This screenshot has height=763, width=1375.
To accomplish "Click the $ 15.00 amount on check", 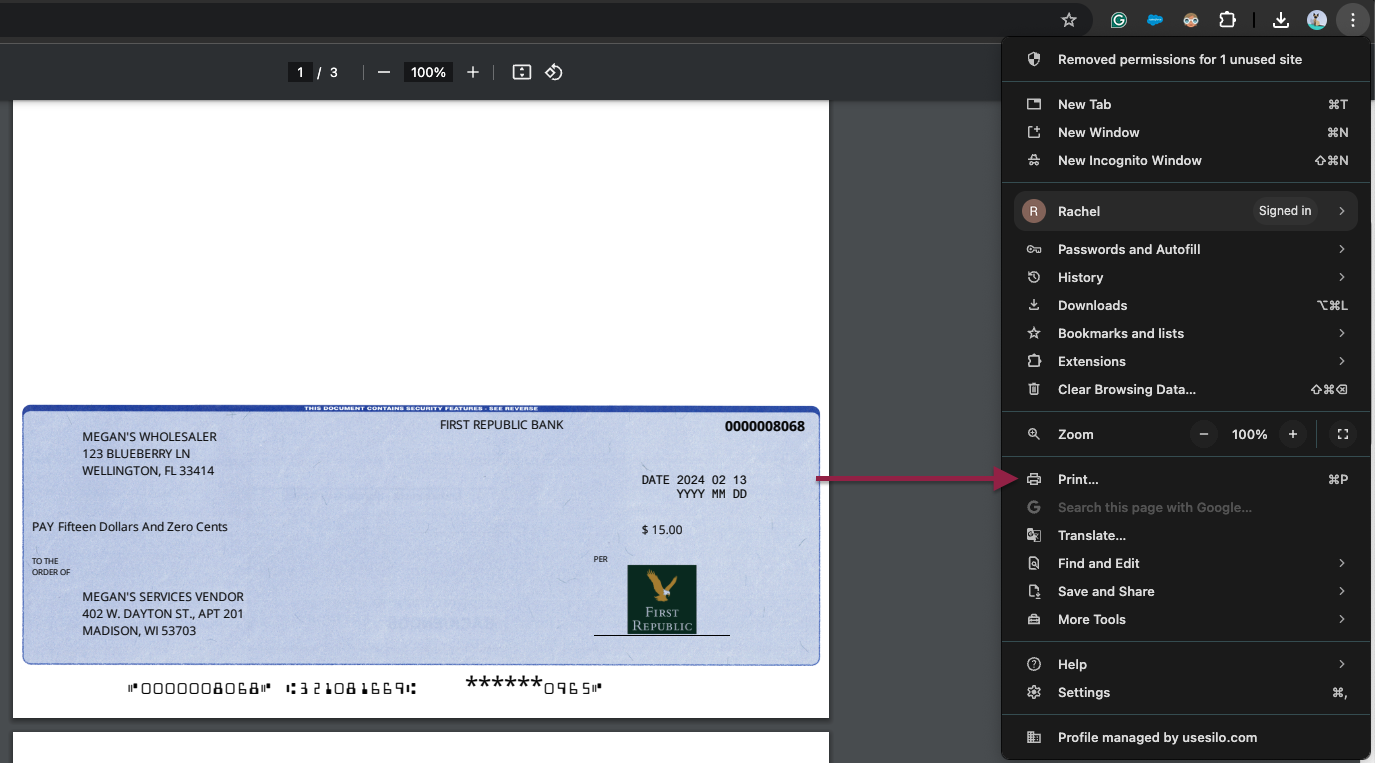I will click(x=662, y=529).
